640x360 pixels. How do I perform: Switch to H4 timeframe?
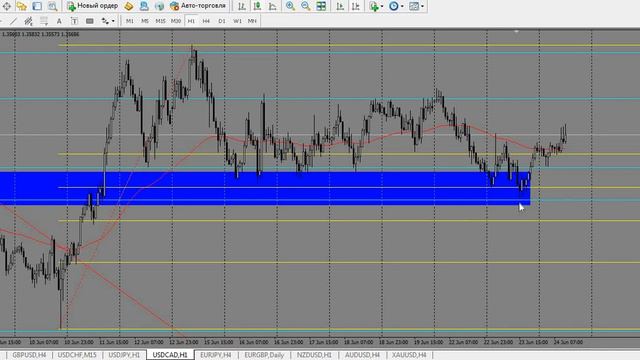206,21
